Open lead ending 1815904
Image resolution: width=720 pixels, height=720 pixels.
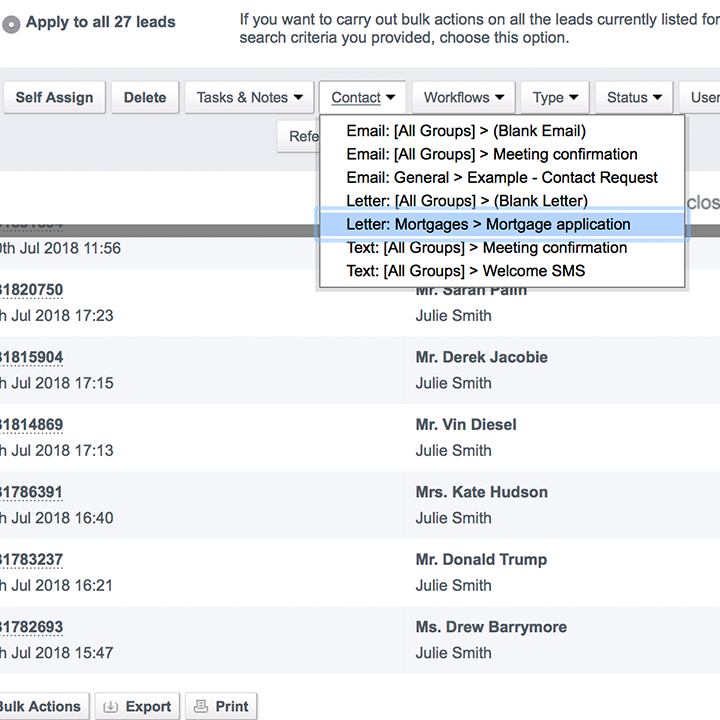(31, 358)
